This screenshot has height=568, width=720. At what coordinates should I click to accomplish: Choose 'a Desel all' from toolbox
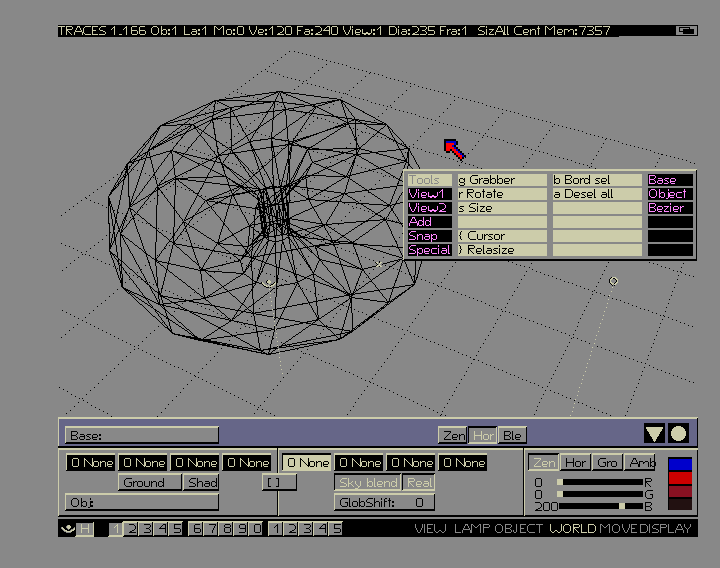pyautogui.click(x=597, y=194)
